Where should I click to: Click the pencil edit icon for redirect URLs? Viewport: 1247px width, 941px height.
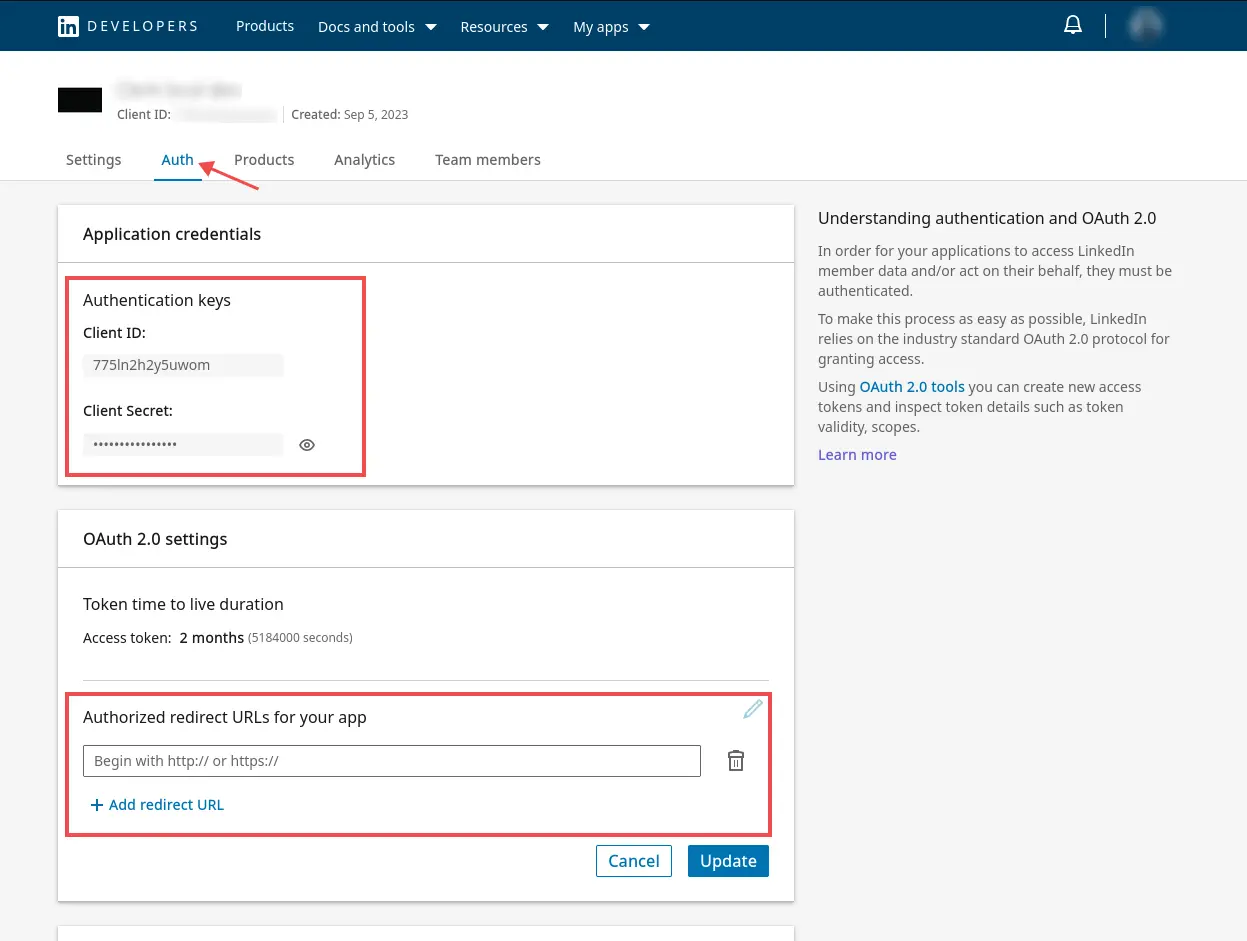753,709
